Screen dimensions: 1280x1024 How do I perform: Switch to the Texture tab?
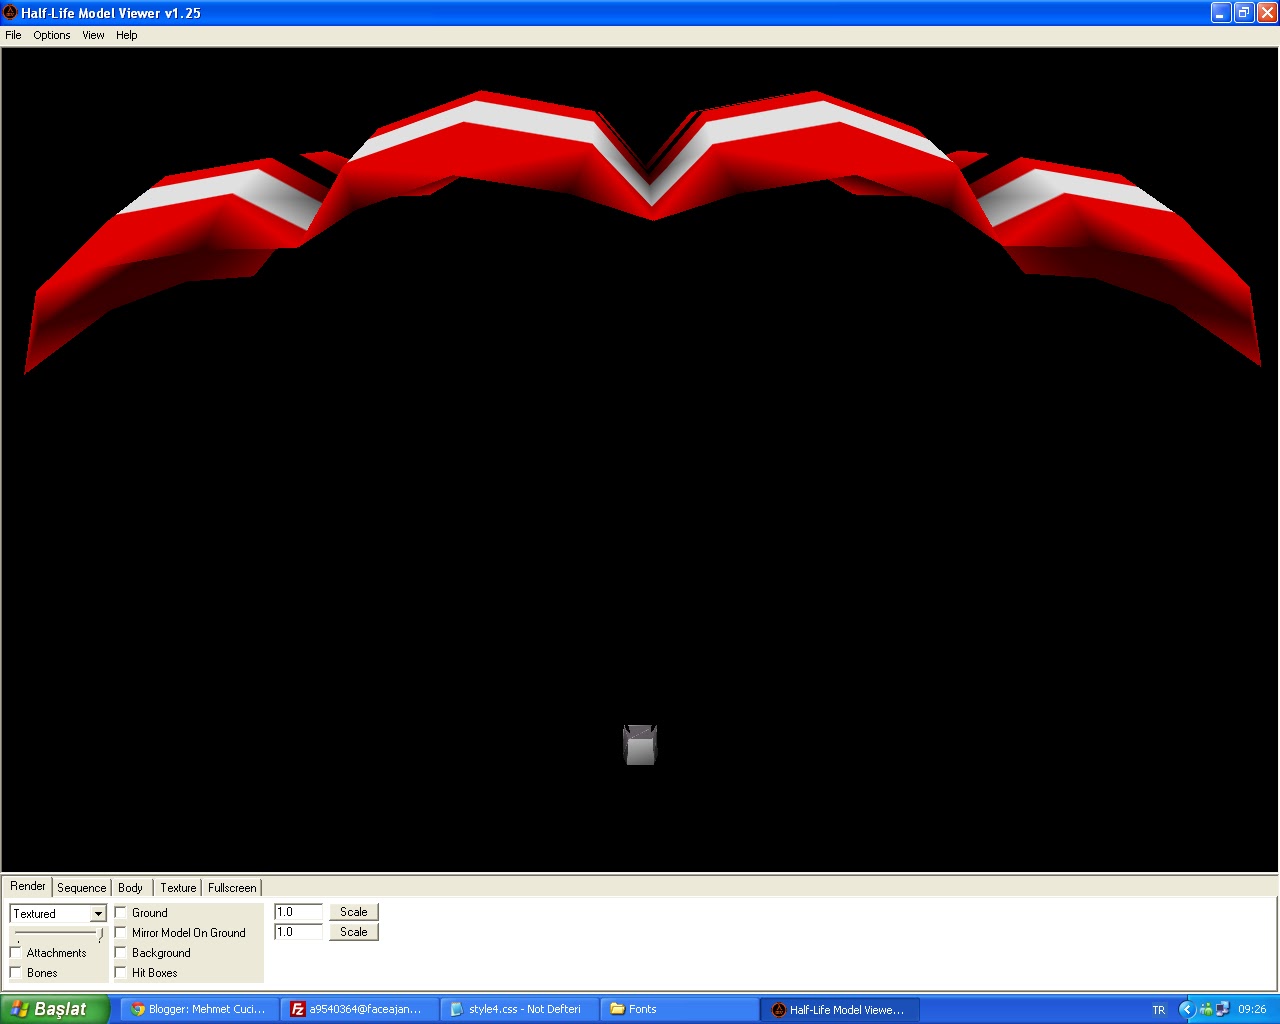178,888
